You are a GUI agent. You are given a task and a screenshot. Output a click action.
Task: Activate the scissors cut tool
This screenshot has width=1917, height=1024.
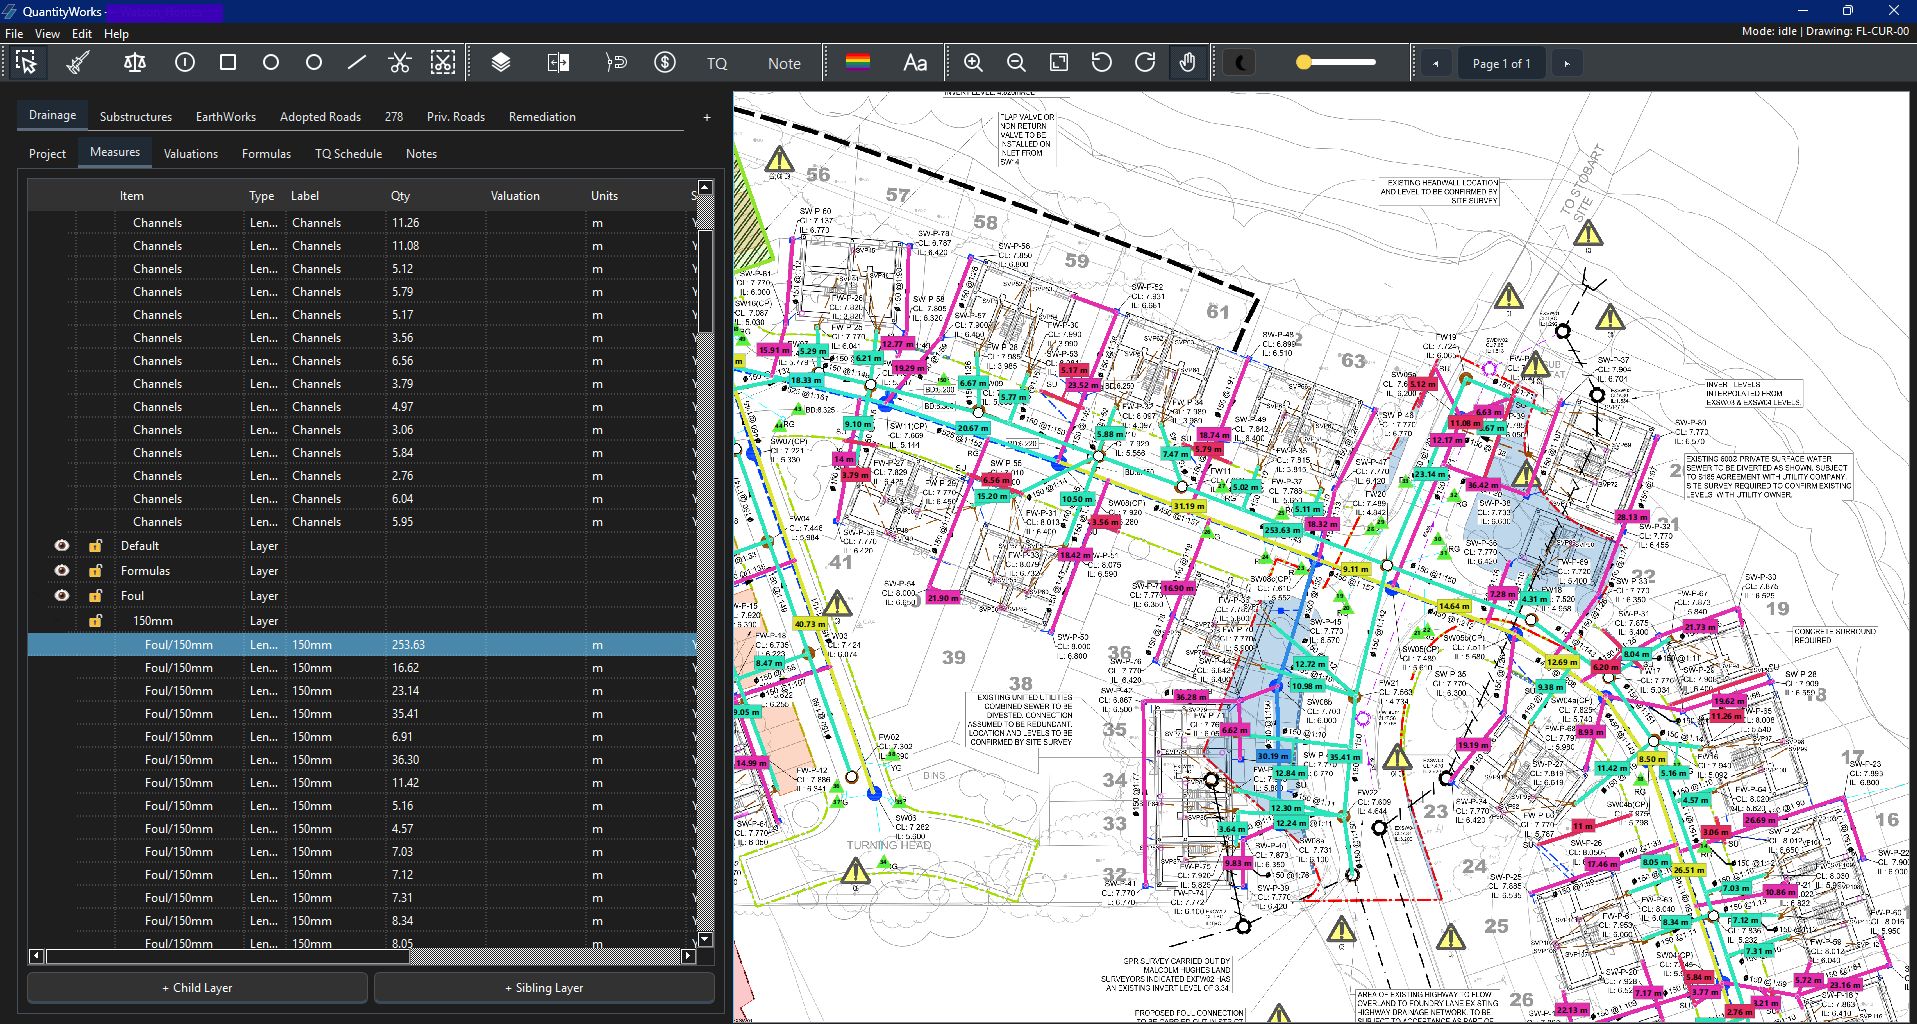[x=399, y=62]
